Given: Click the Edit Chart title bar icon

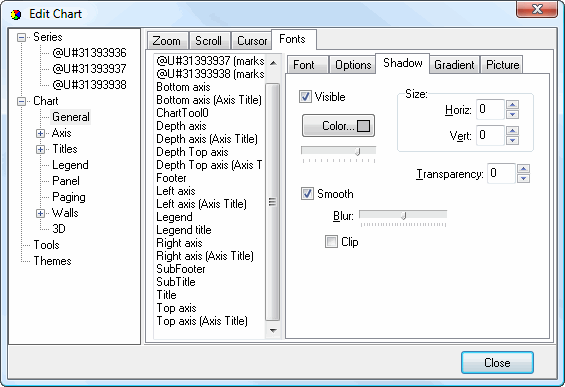Looking at the screenshot, I should coord(16,14).
